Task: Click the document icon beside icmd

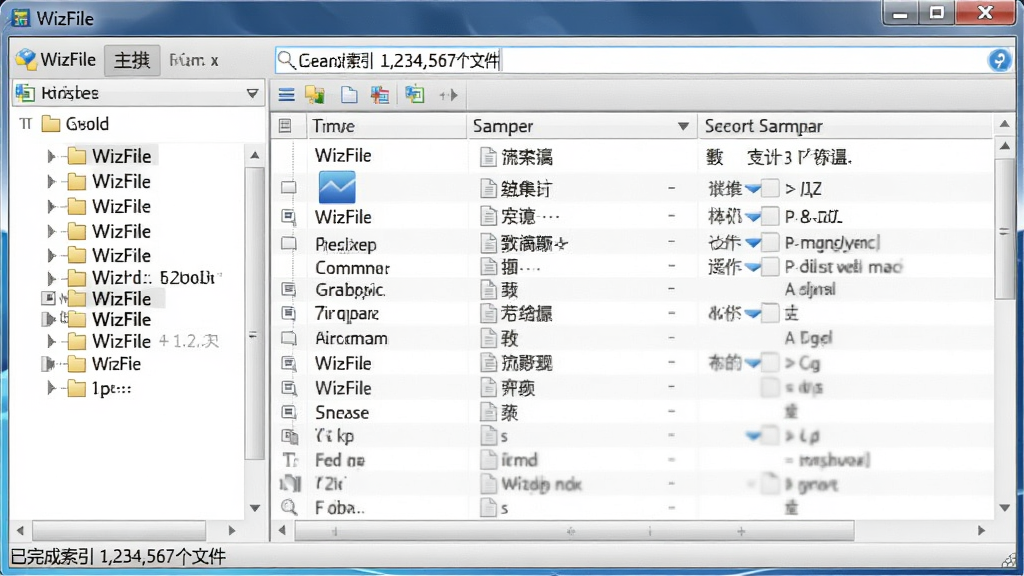Action: tap(488, 460)
